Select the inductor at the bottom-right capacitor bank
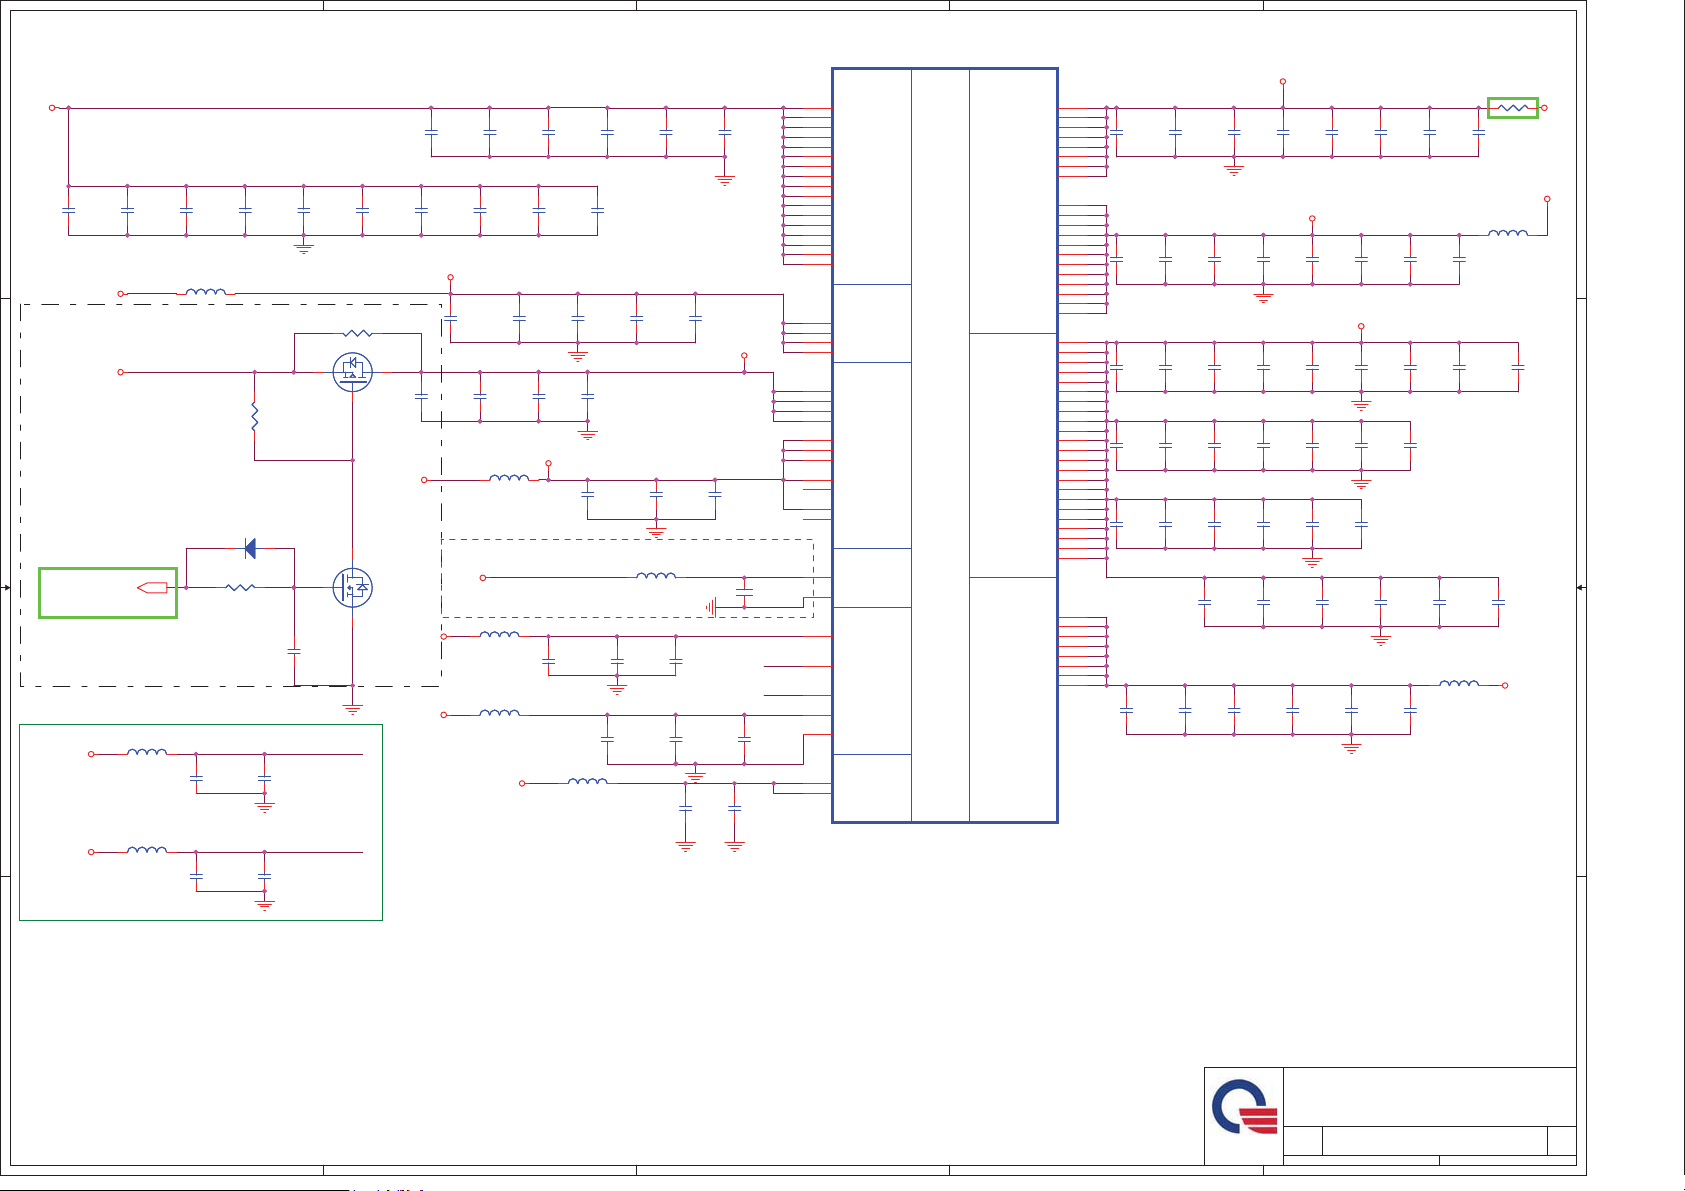Screen dimensions: 1685x1191 pos(1459,683)
